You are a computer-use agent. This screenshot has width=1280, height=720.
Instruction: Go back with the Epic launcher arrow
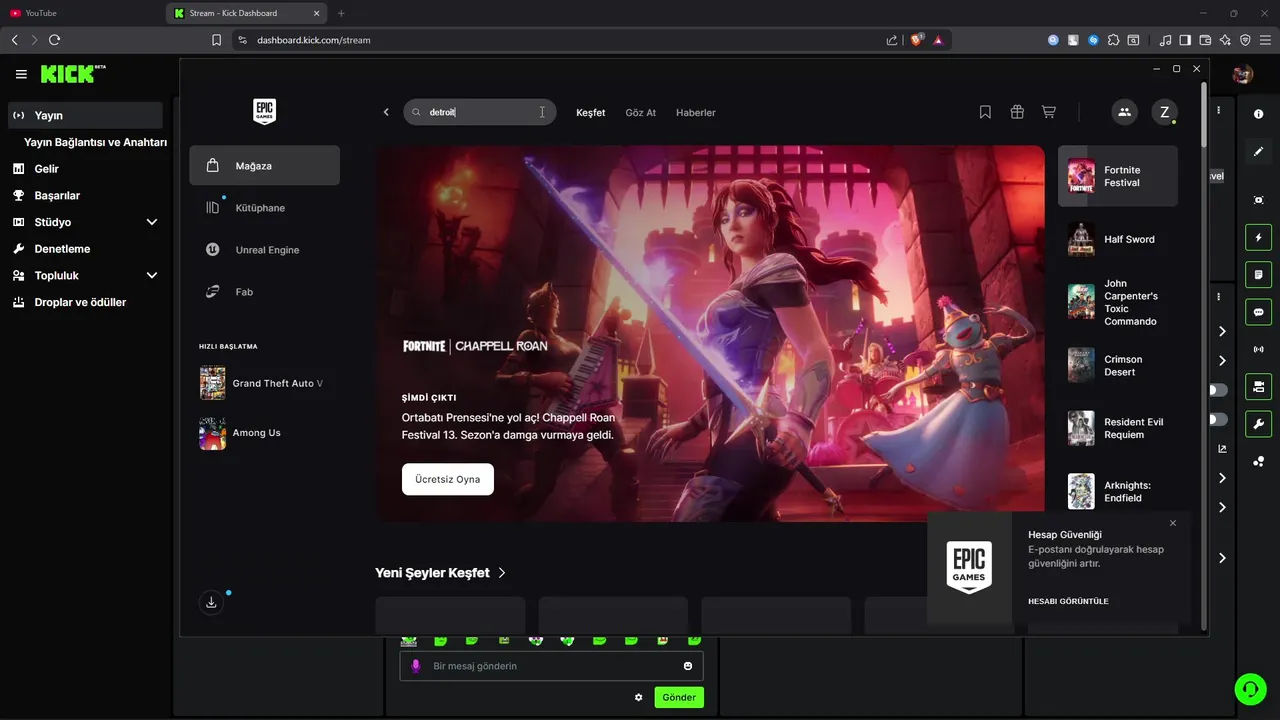[386, 112]
